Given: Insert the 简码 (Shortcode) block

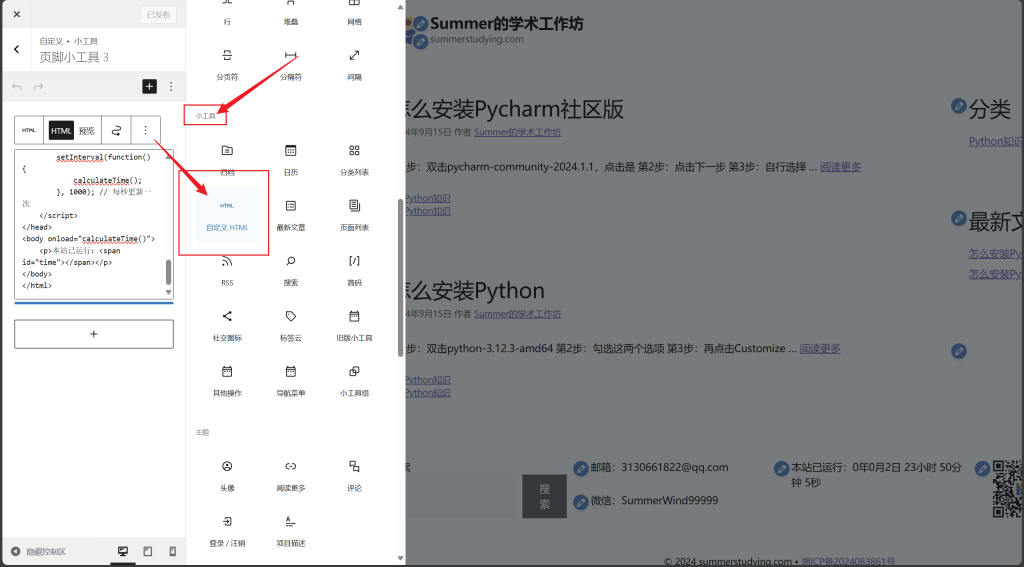Looking at the screenshot, I should click(x=354, y=270).
